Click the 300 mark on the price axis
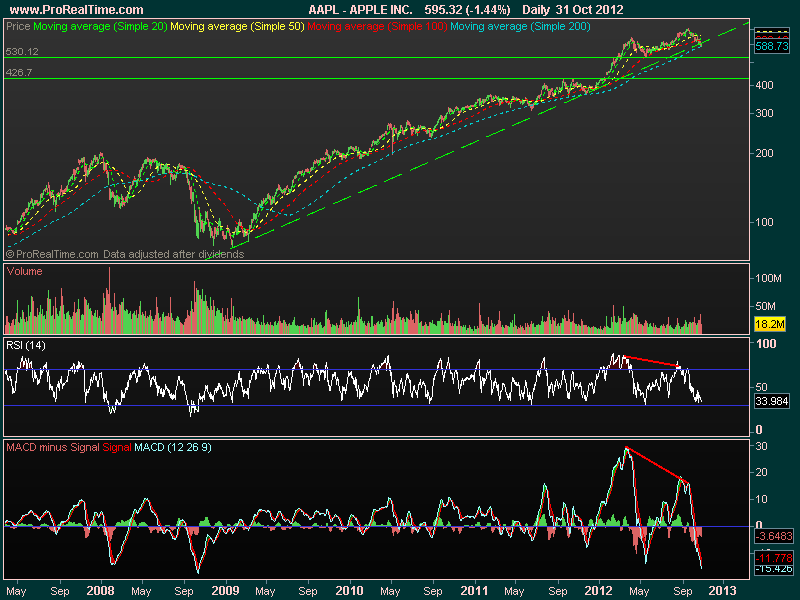Viewport: 800px width, 600px height. 764,113
